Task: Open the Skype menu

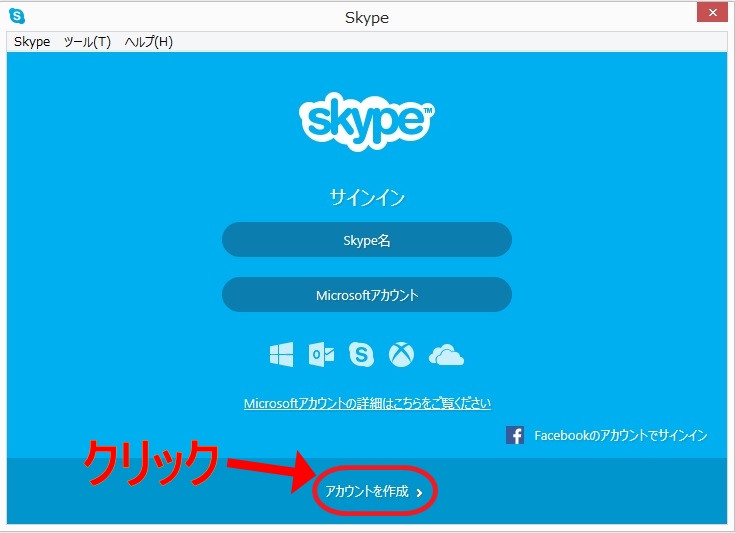Action: [x=32, y=42]
